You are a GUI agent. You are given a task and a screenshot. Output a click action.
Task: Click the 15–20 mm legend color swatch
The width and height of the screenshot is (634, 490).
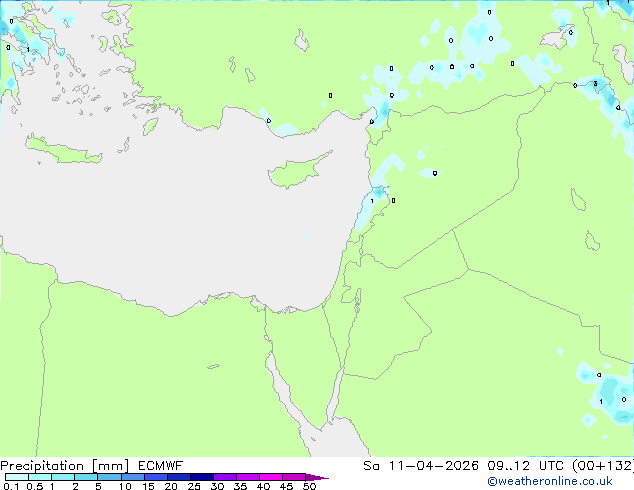pyautogui.click(x=155, y=477)
